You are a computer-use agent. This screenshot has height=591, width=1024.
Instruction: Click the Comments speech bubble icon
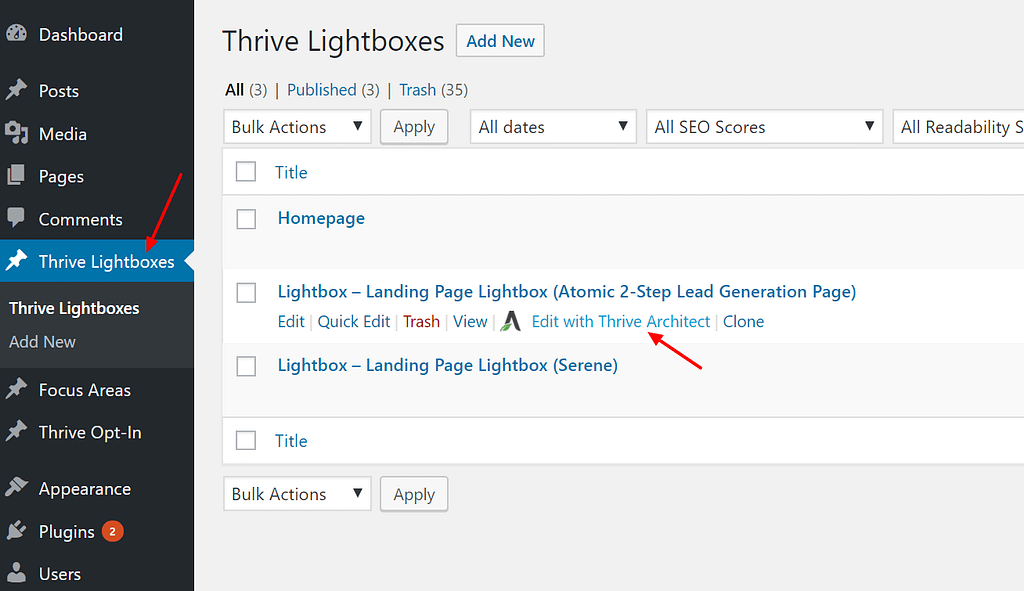point(16,219)
